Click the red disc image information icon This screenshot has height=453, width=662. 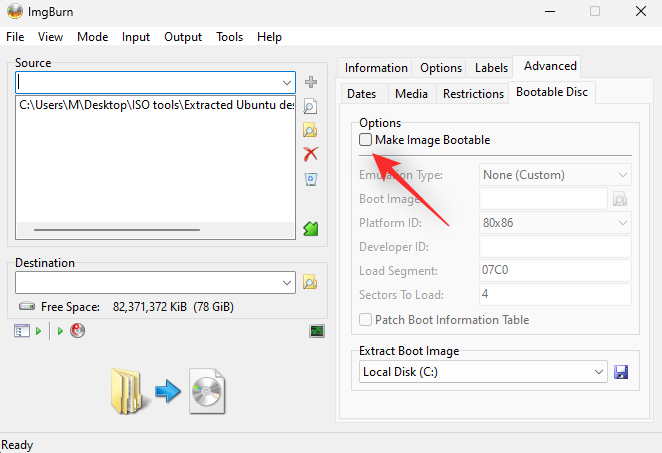pos(78,330)
